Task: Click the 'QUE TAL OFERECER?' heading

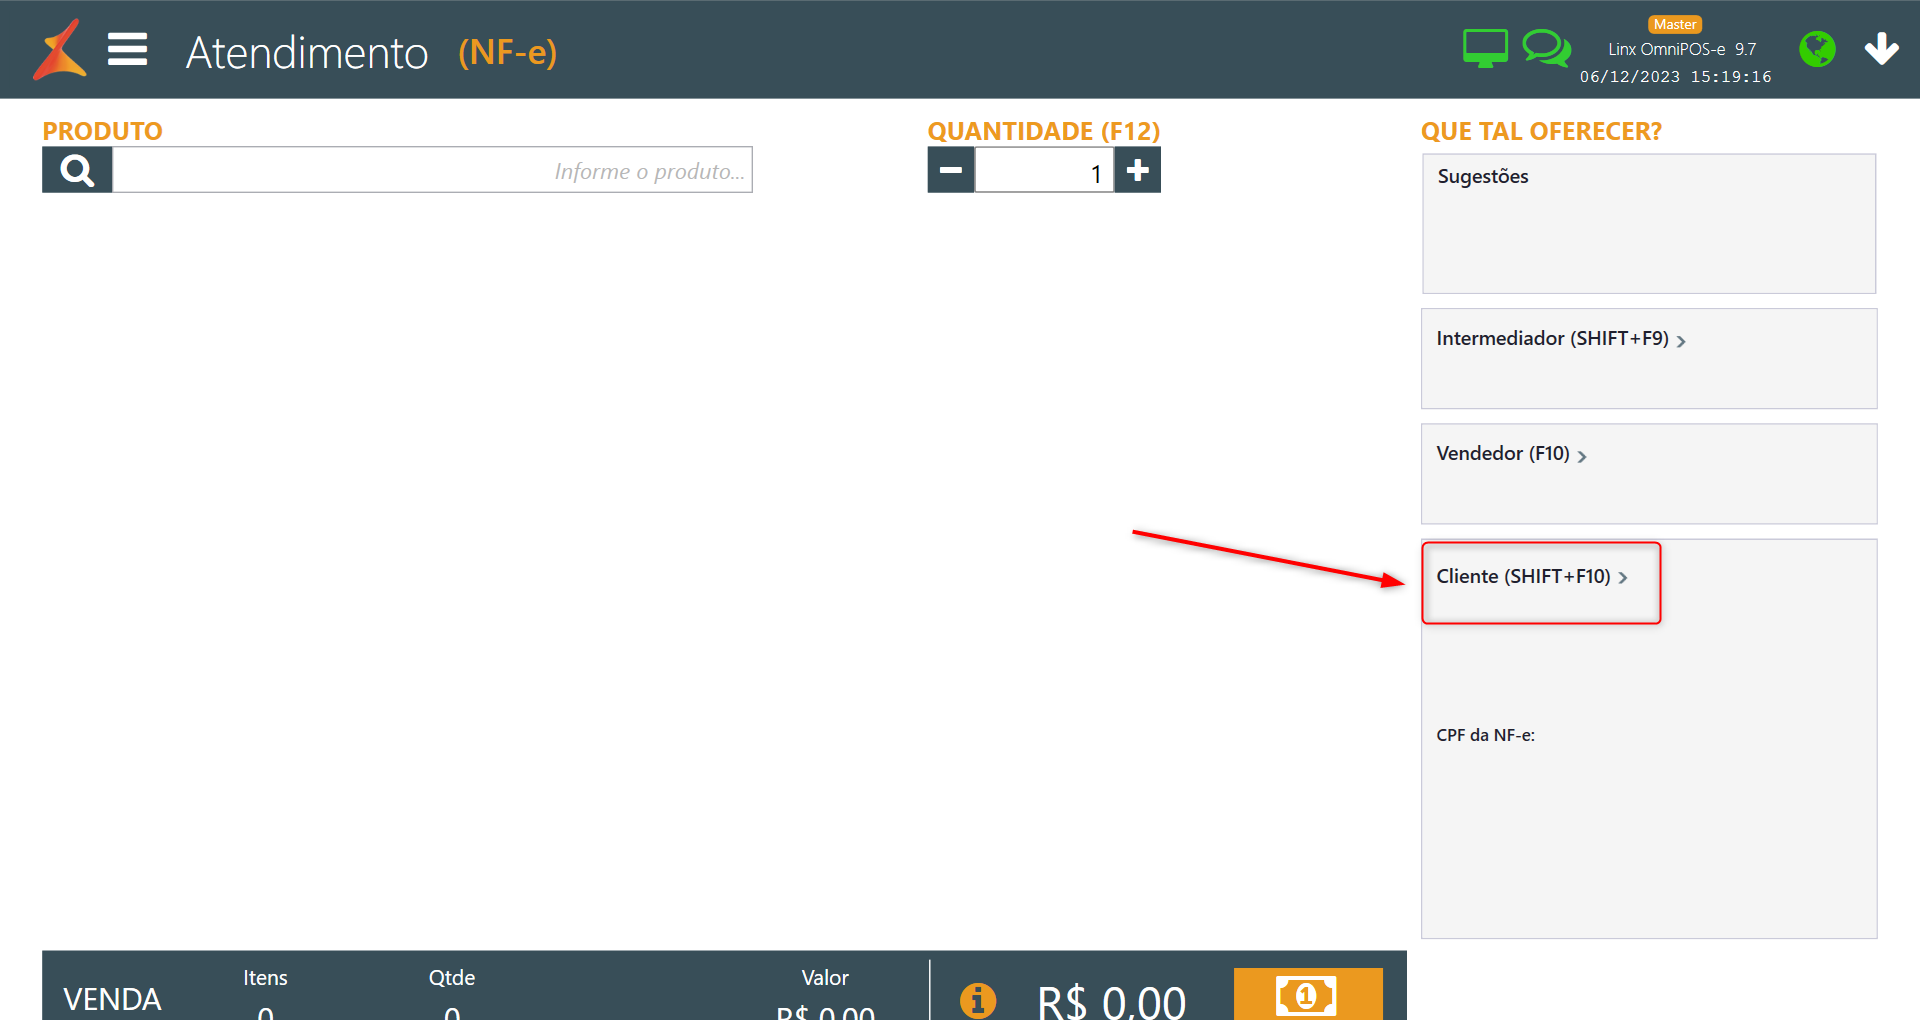Action: pyautogui.click(x=1541, y=131)
